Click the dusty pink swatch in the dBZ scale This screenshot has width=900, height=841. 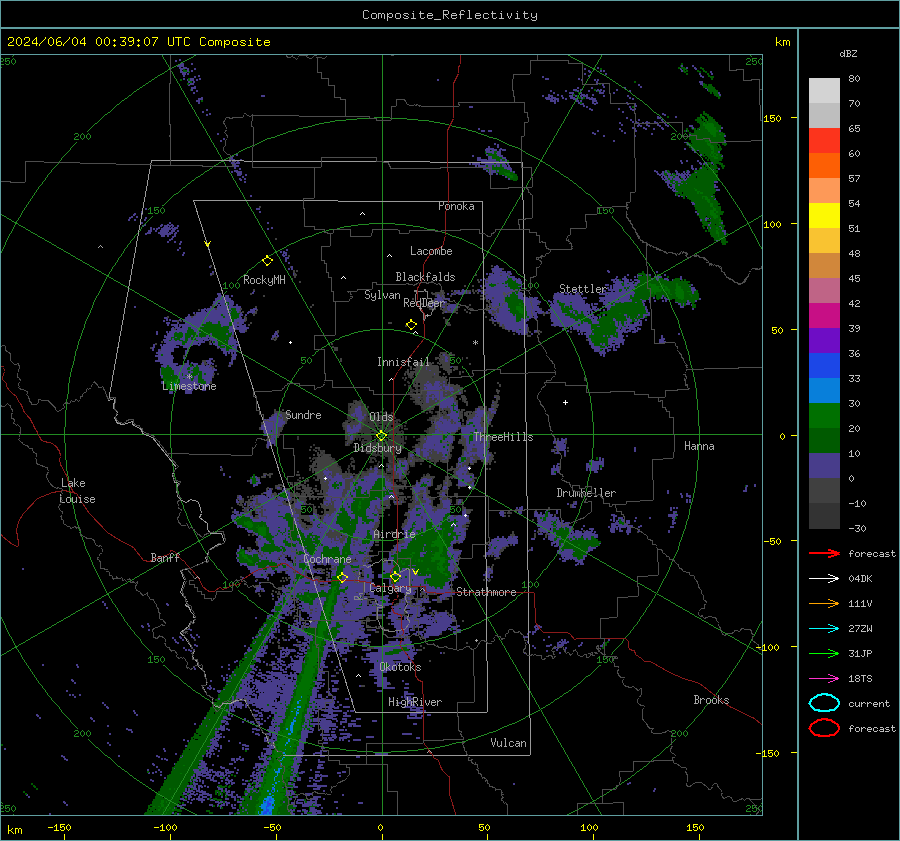coord(824,290)
